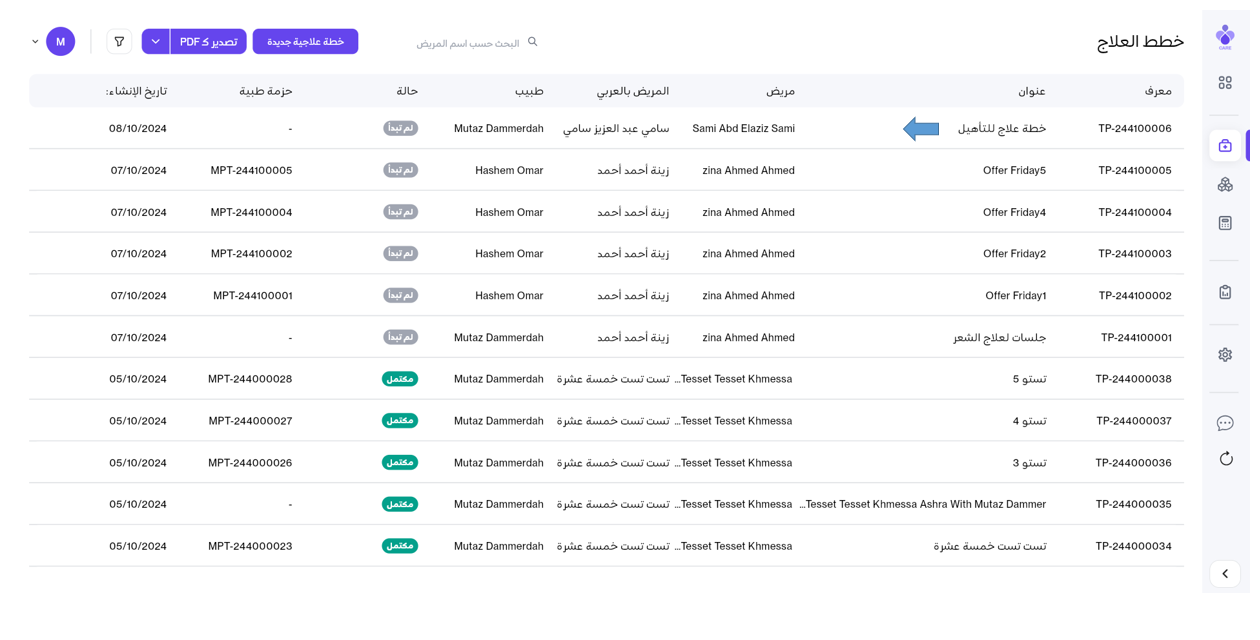
Task: Open treatment plan row TP-244100006
Action: coord(1134,128)
